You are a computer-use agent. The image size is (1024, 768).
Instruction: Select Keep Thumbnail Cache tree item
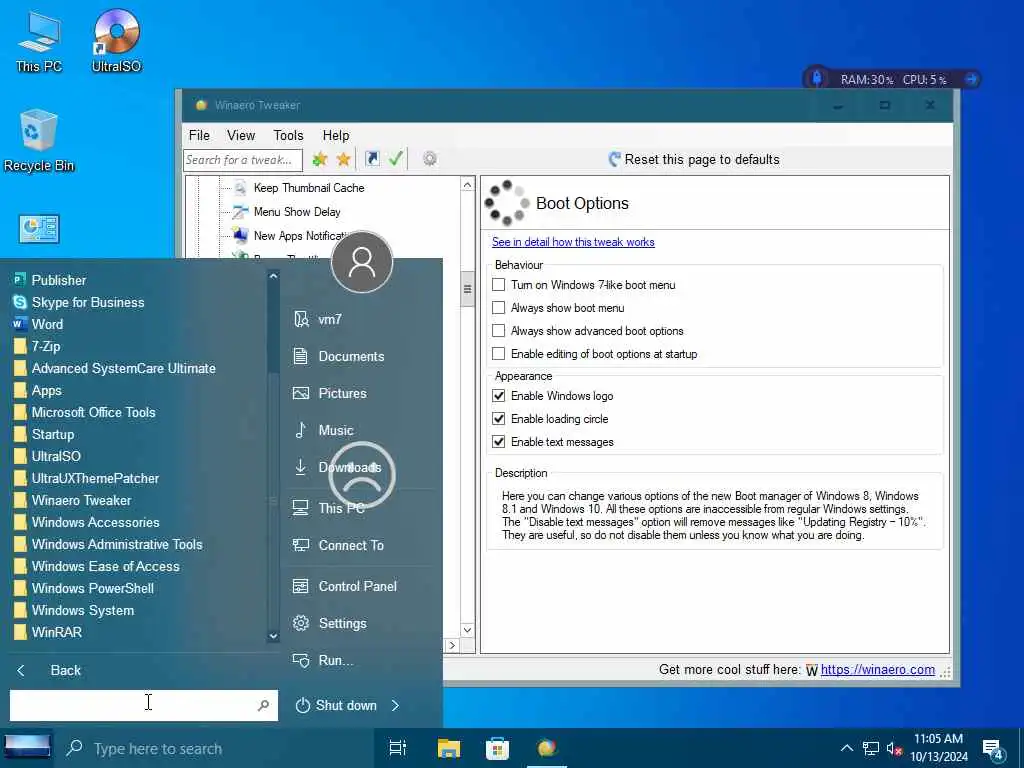[x=309, y=188]
